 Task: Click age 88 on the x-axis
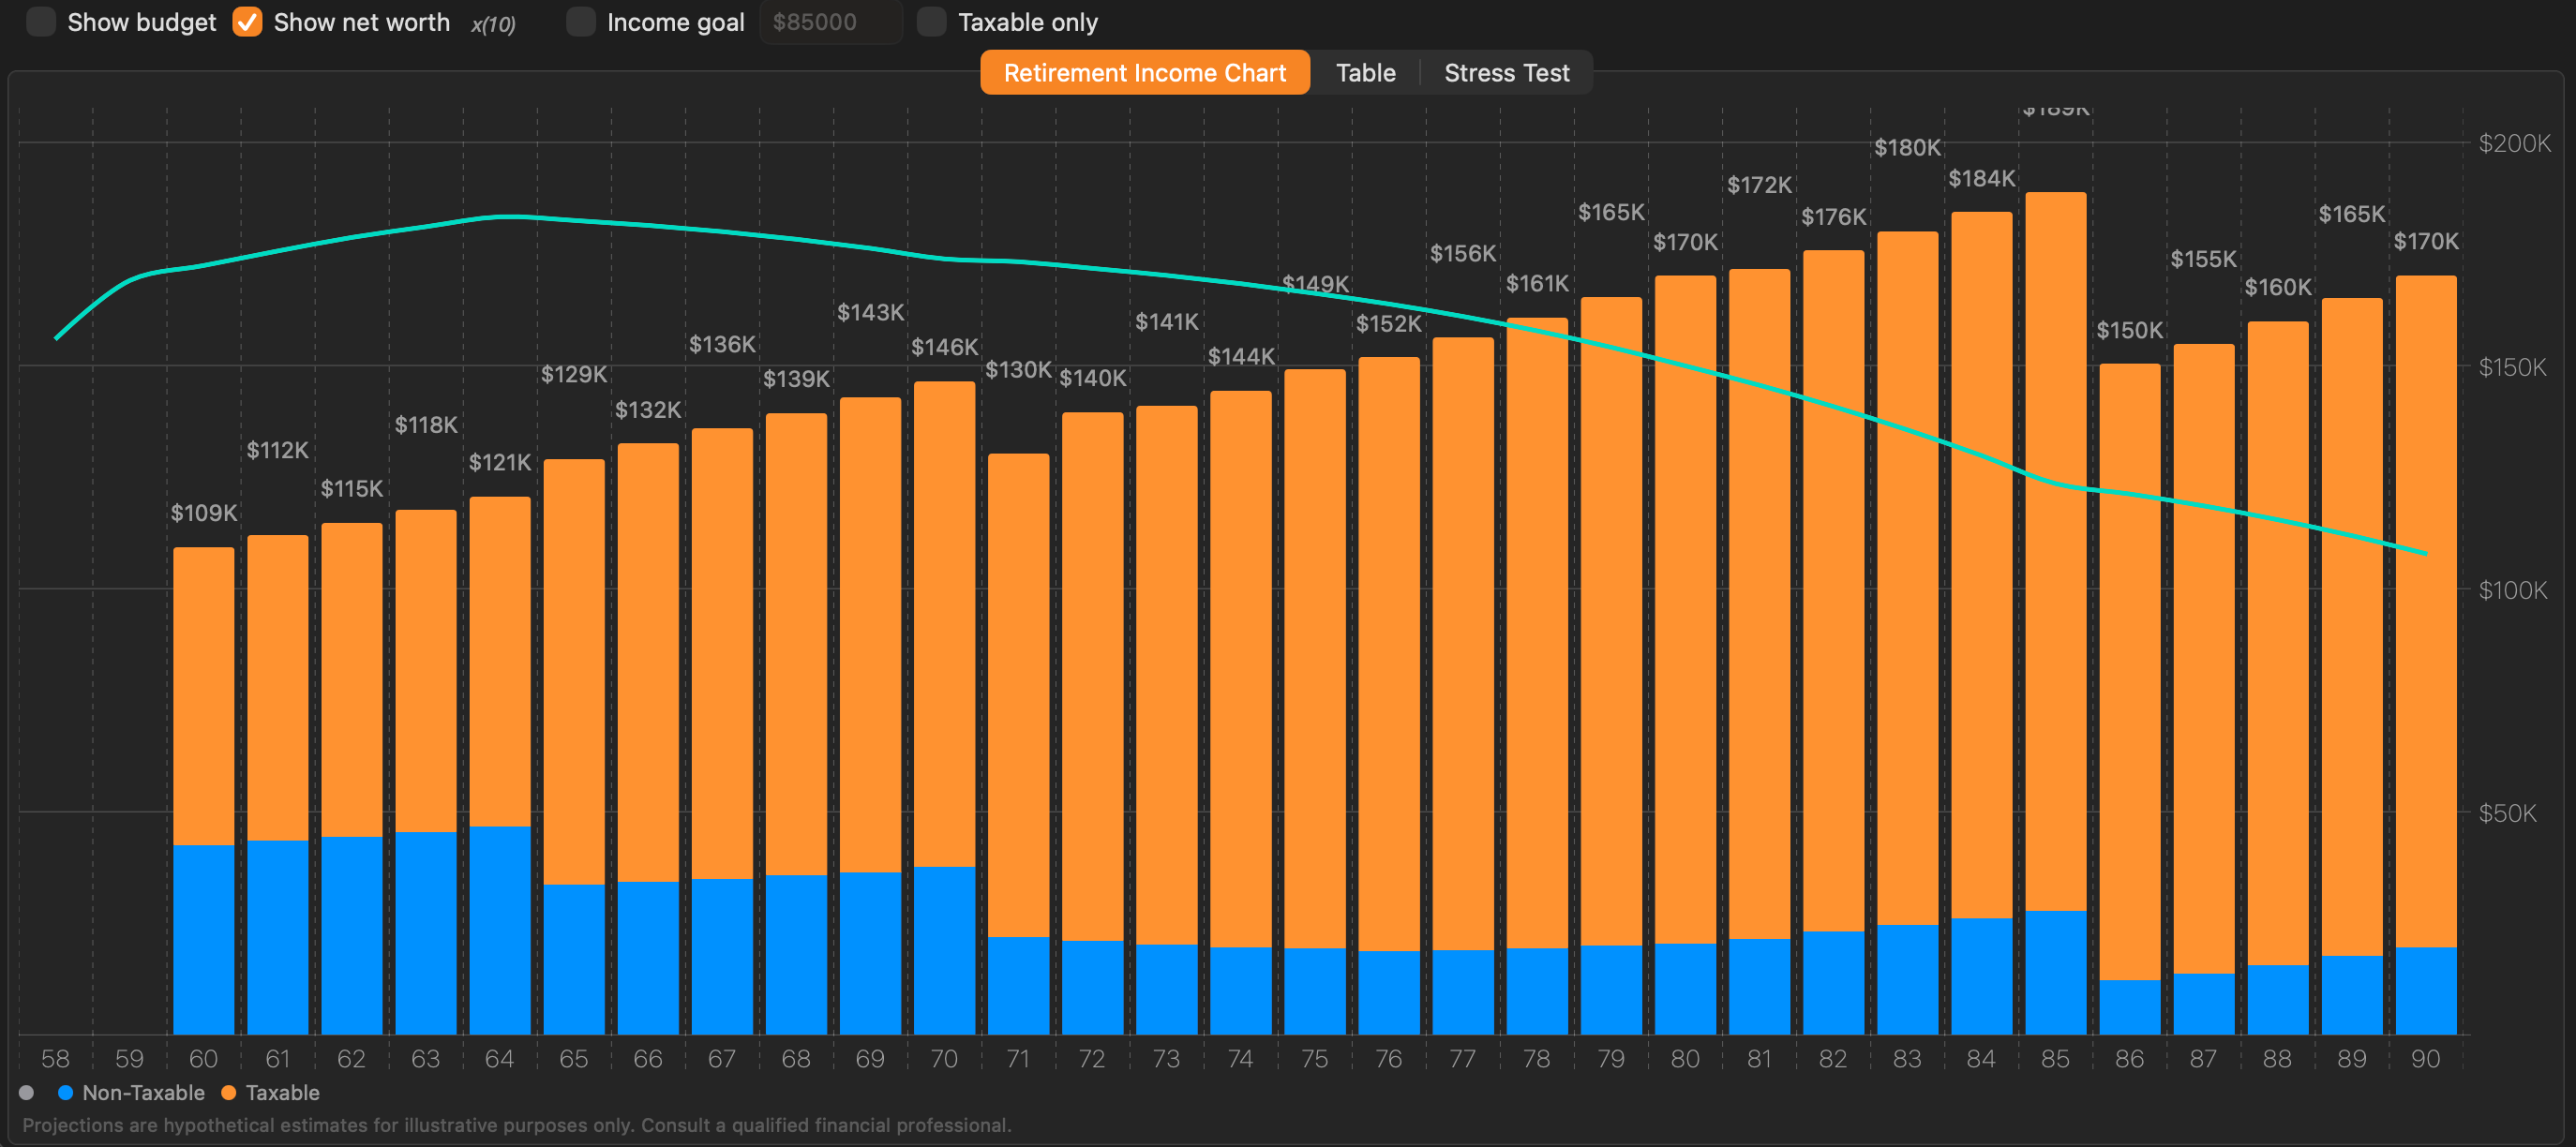tap(2277, 1058)
